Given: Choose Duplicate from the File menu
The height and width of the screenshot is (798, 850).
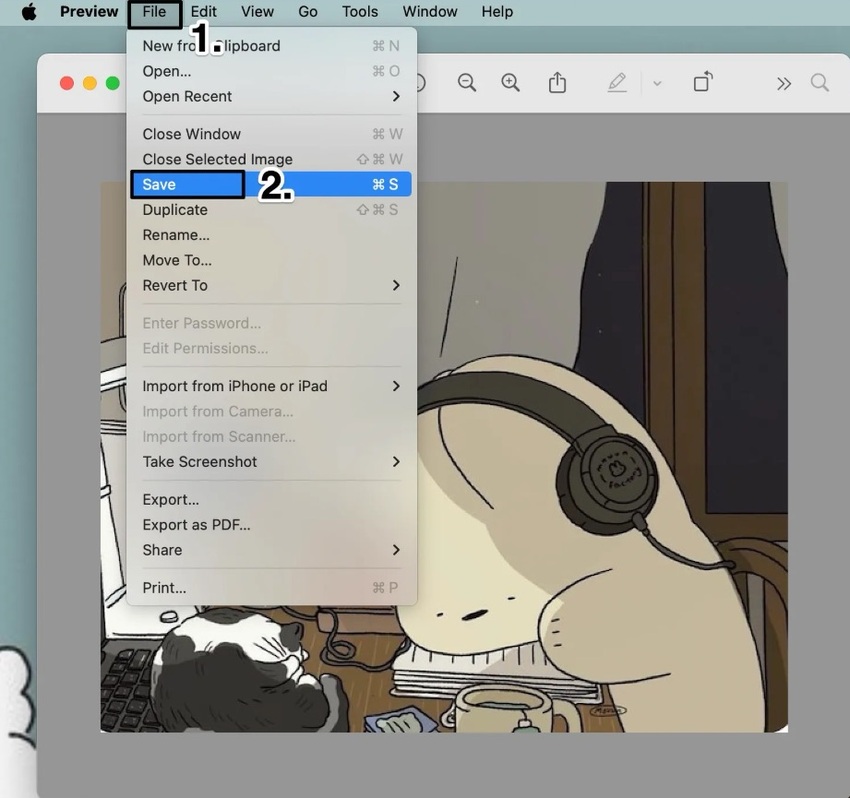Looking at the screenshot, I should [x=271, y=210].
